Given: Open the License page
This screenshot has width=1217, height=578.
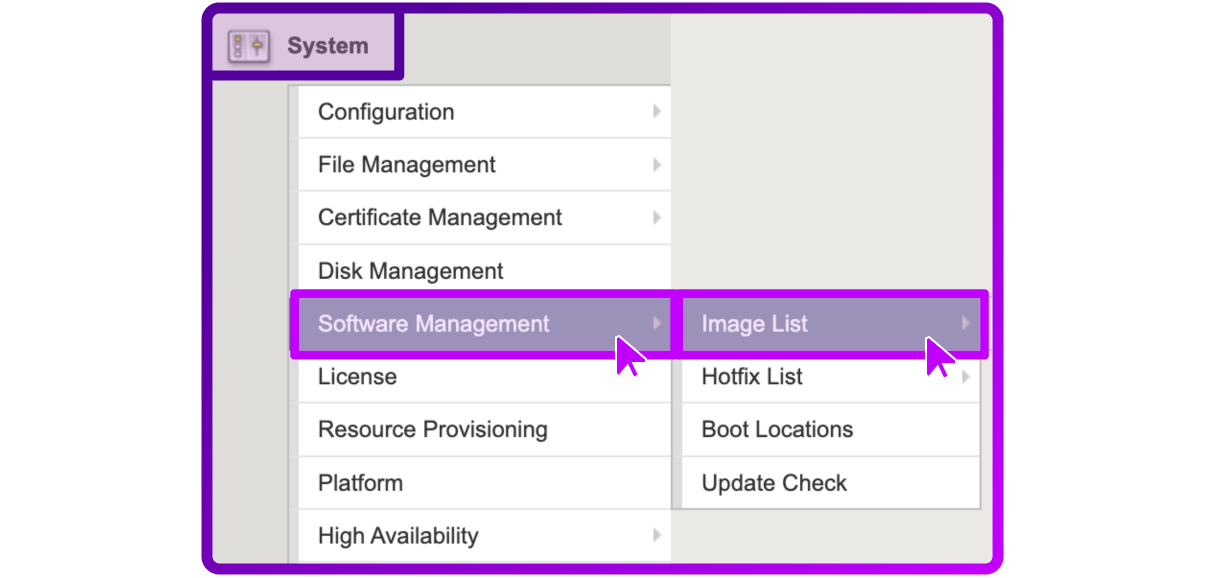Looking at the screenshot, I should click(484, 377).
